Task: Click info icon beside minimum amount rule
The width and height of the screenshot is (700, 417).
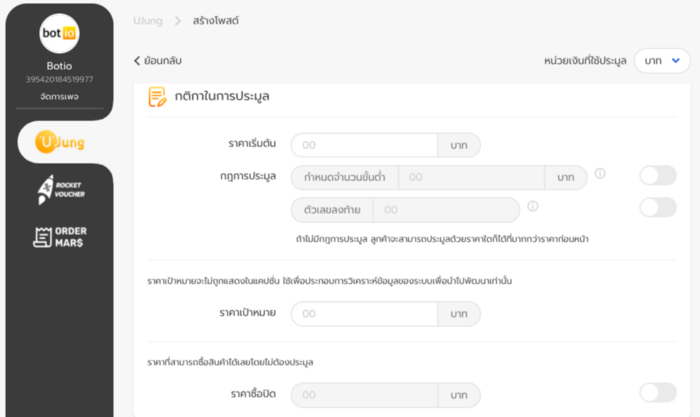Action: click(600, 173)
